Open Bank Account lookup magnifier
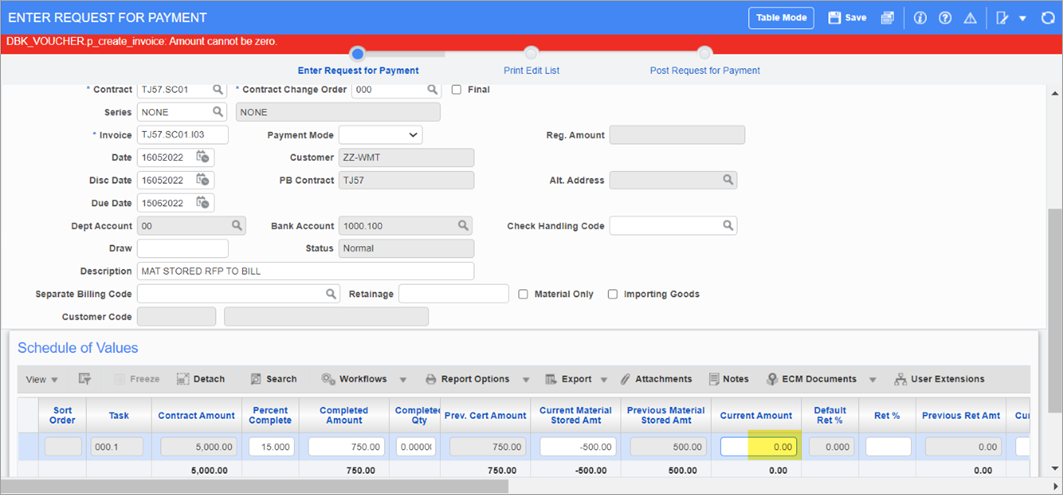Viewport: 1063px width, 495px height. point(463,225)
